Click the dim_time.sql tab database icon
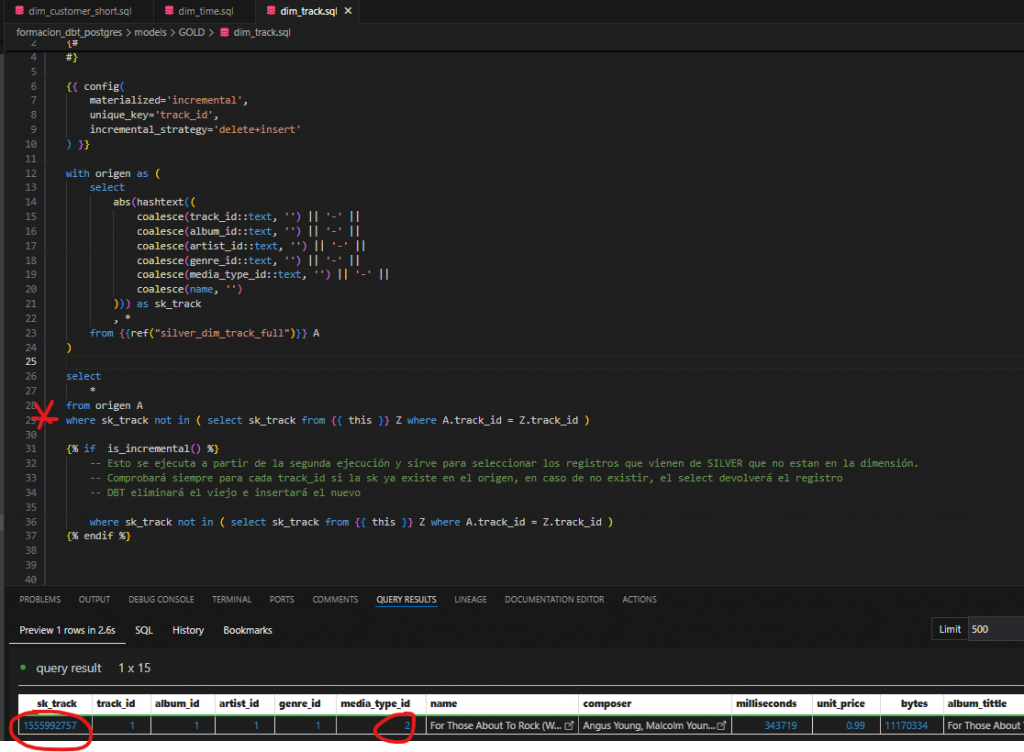Viewport: 1024px width, 752px height. [171, 11]
